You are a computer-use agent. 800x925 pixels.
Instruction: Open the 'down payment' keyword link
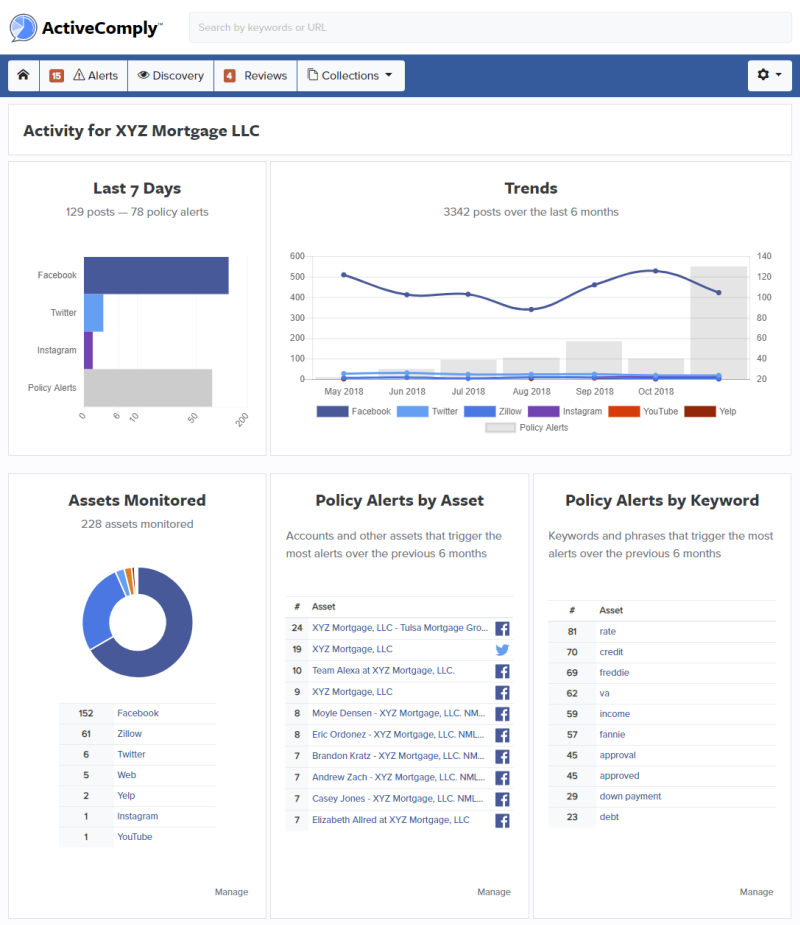(x=630, y=796)
